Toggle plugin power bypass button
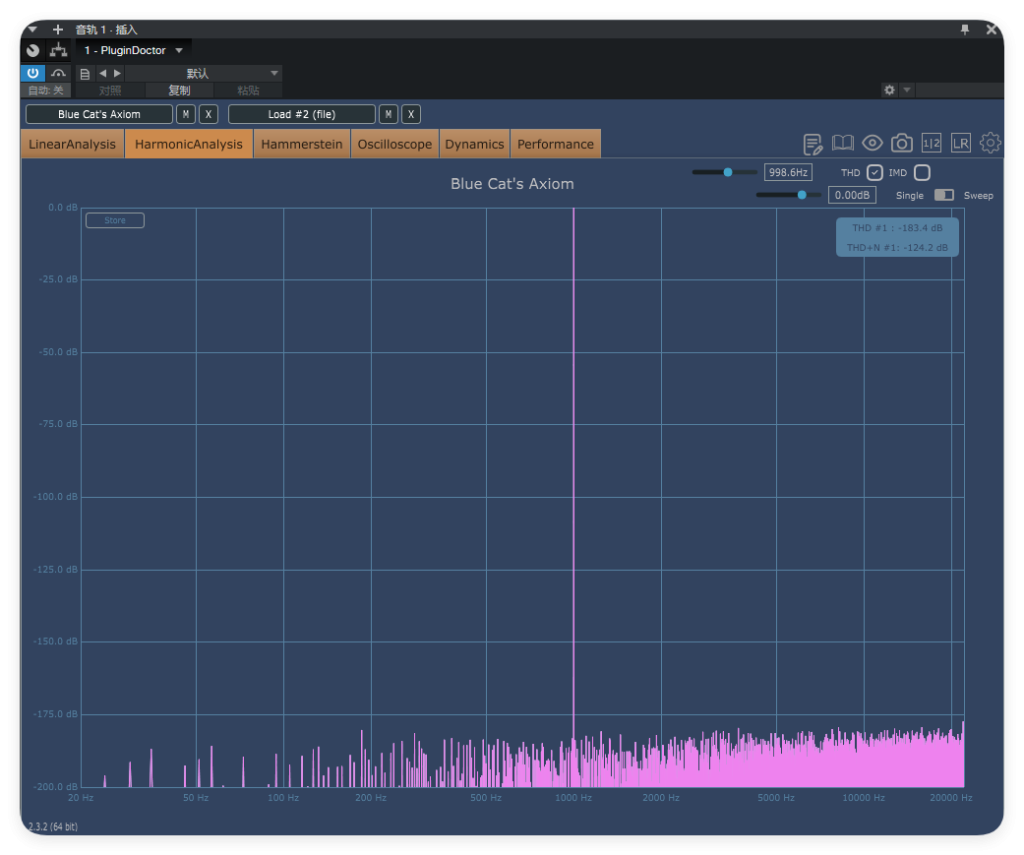Image resolution: width=1024 pixels, height=855 pixels. [33, 73]
